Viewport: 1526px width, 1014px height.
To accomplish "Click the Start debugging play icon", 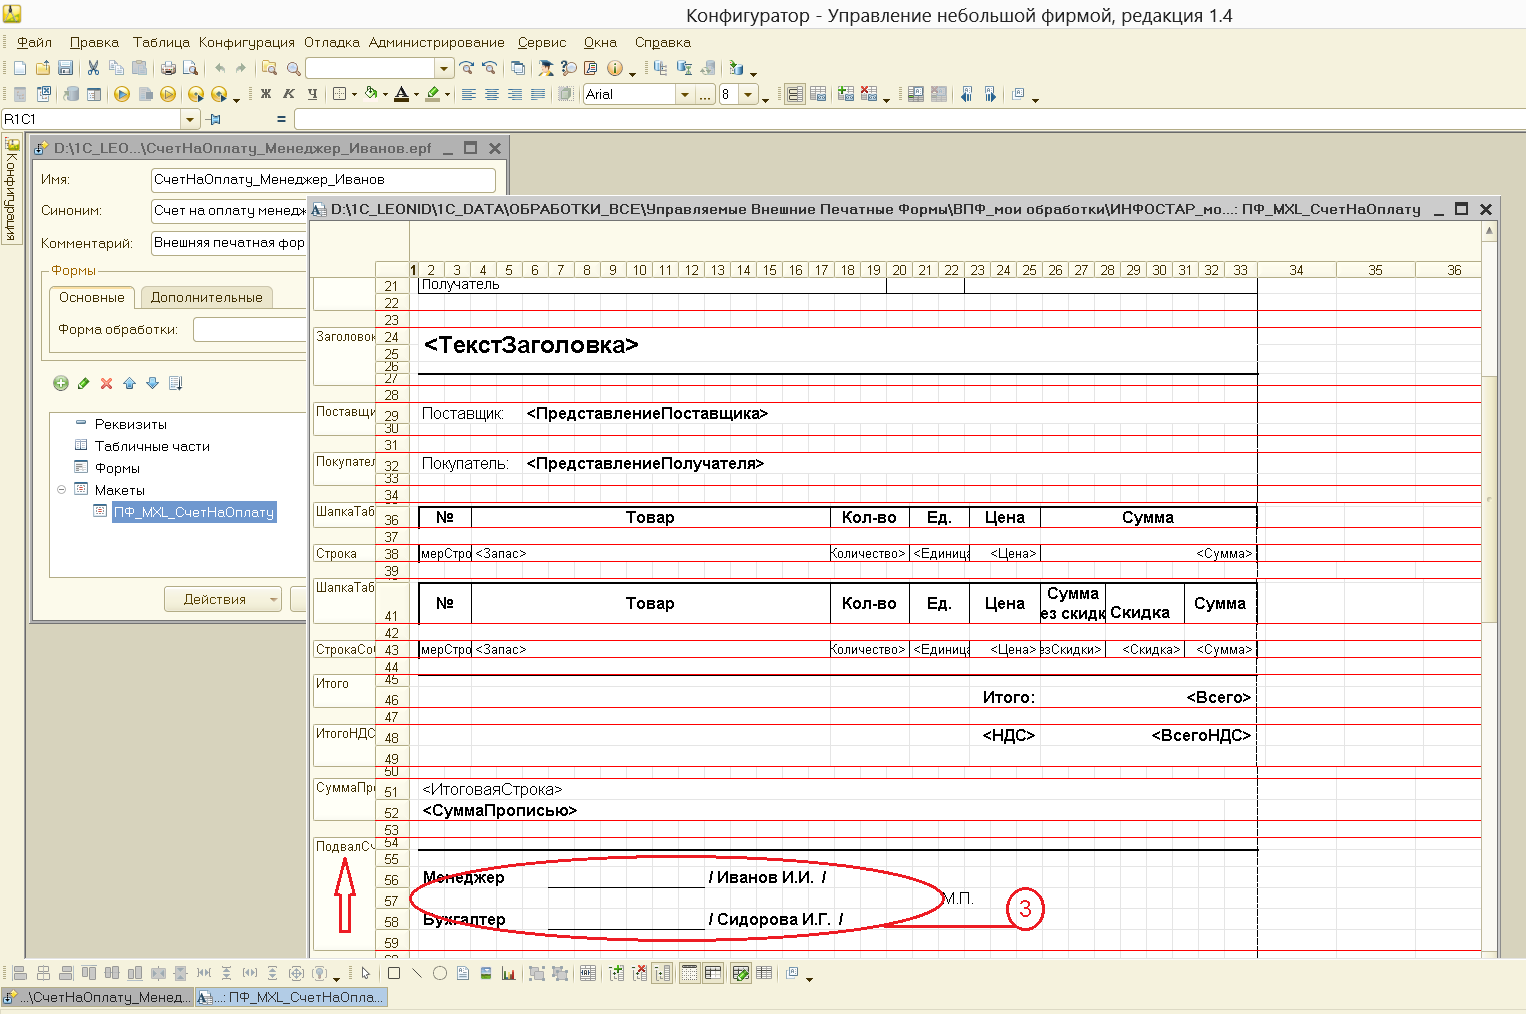I will coord(122,94).
